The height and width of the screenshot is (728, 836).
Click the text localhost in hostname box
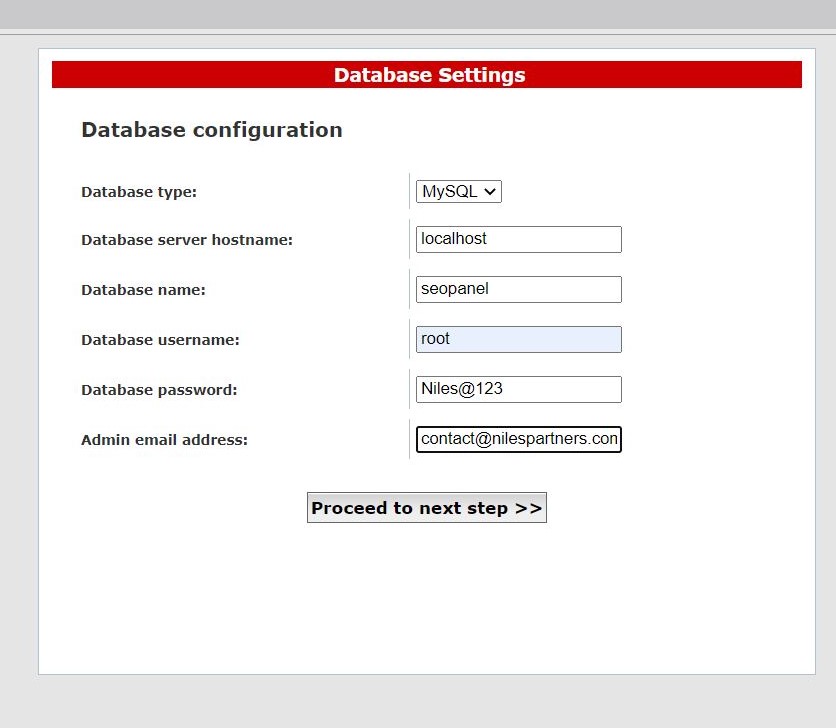[454, 239]
